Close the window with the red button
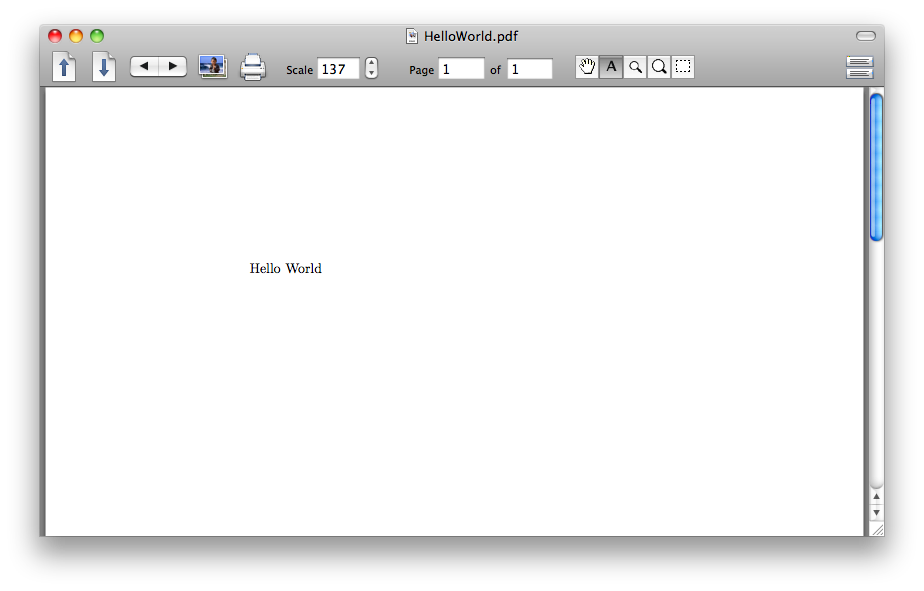Image resolution: width=924 pixels, height=591 pixels. click(x=55, y=36)
